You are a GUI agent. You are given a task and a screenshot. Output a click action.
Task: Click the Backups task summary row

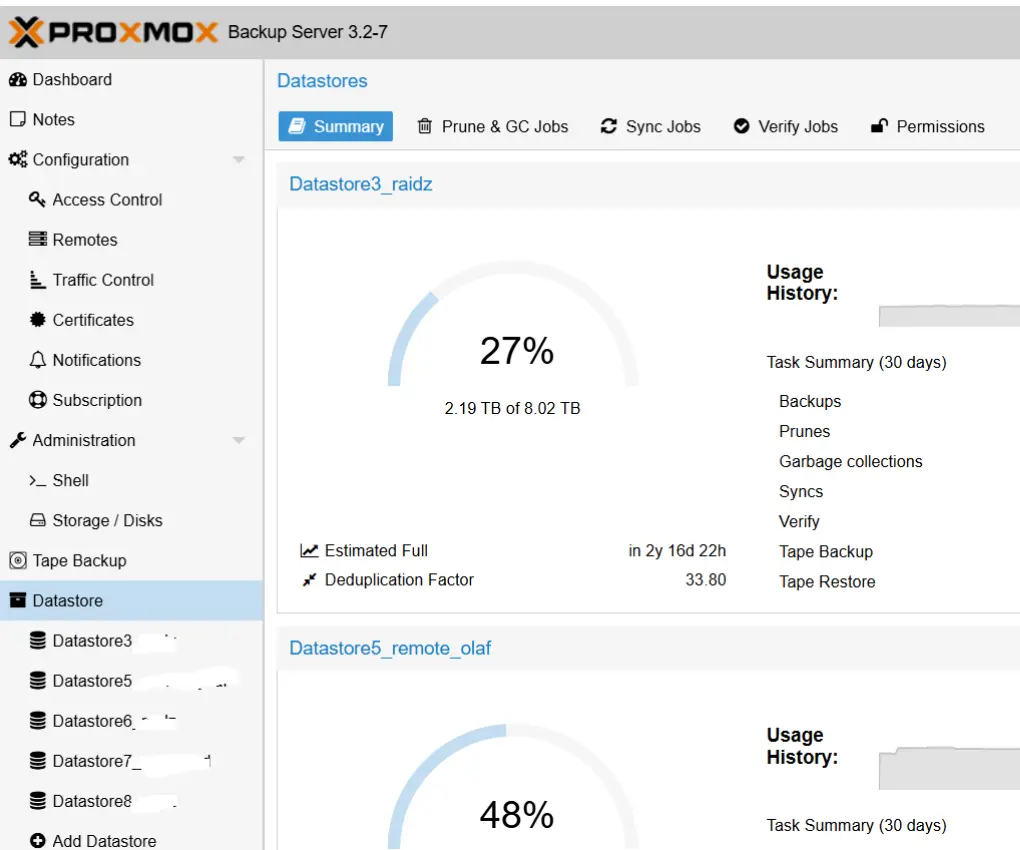[x=810, y=401]
